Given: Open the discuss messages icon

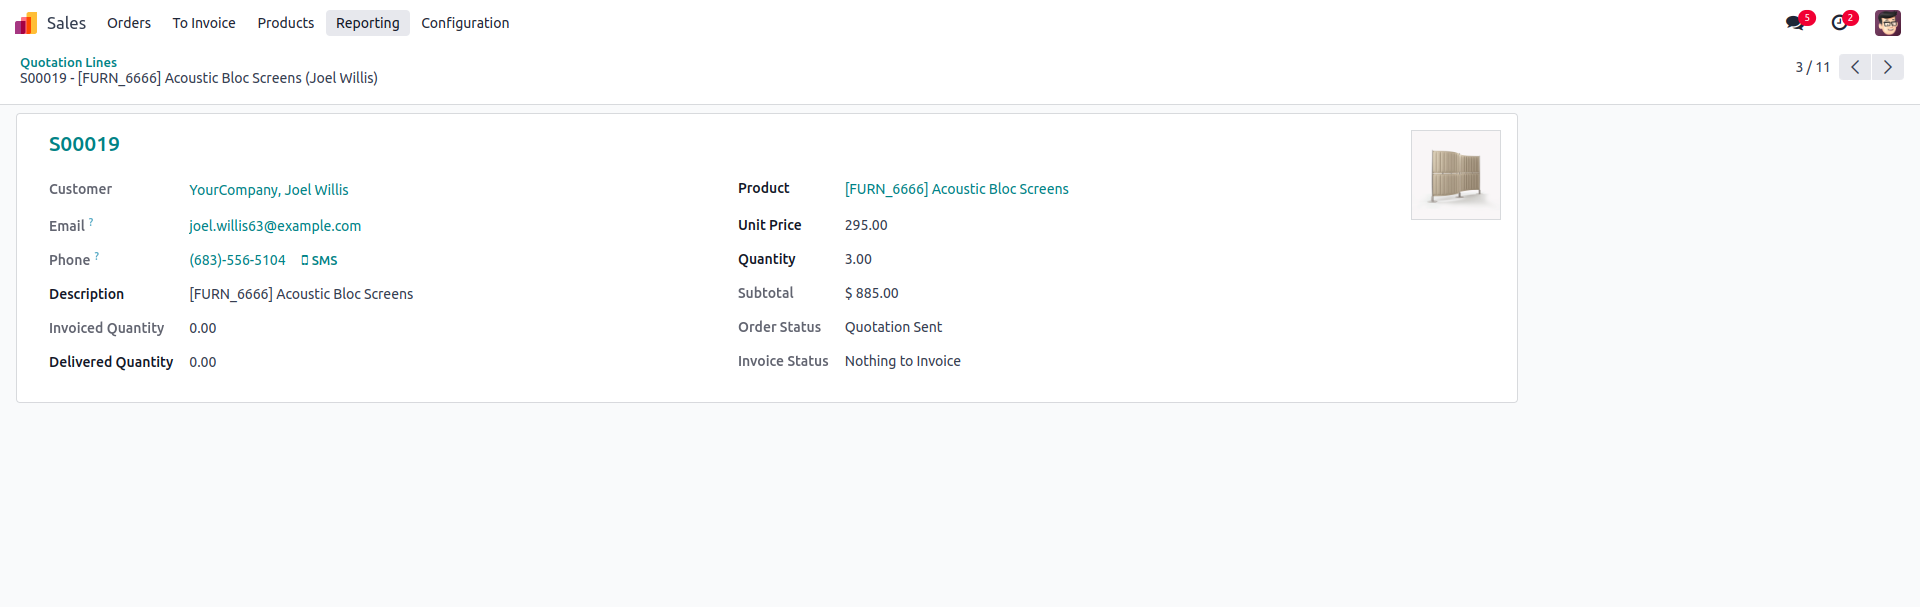Looking at the screenshot, I should (x=1795, y=23).
